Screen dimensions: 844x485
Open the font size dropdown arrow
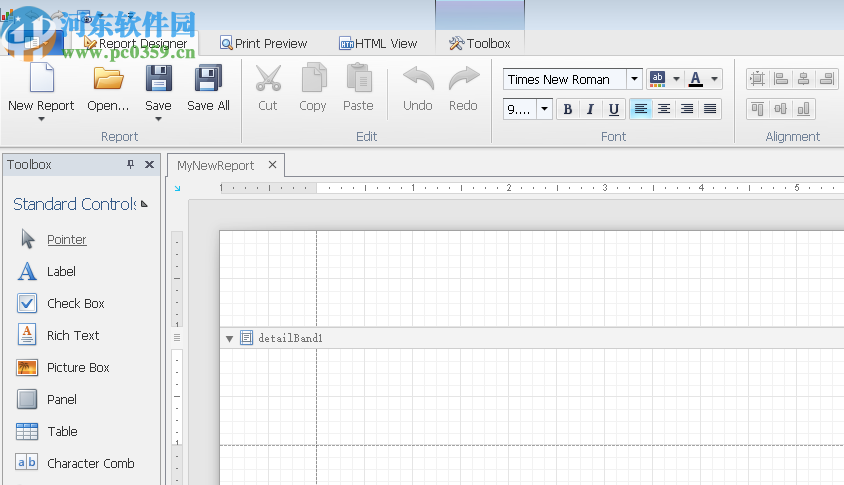[544, 109]
